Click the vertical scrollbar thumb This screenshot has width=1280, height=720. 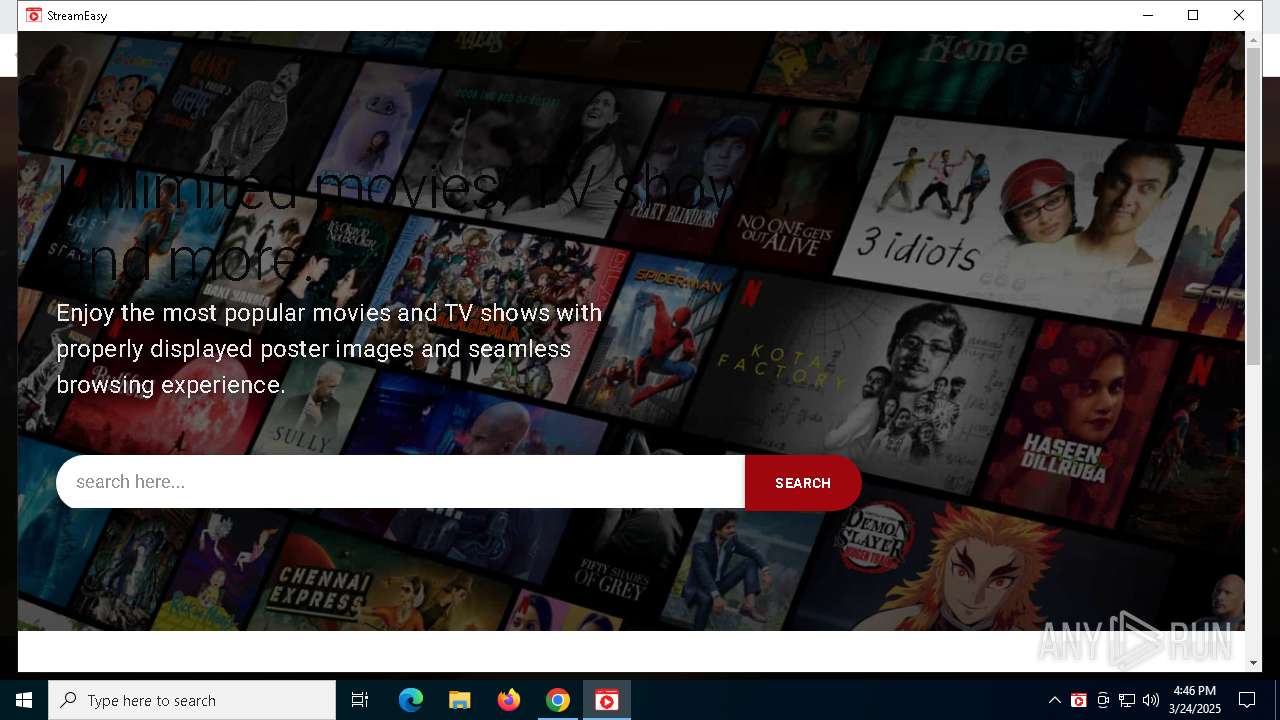click(x=1254, y=206)
